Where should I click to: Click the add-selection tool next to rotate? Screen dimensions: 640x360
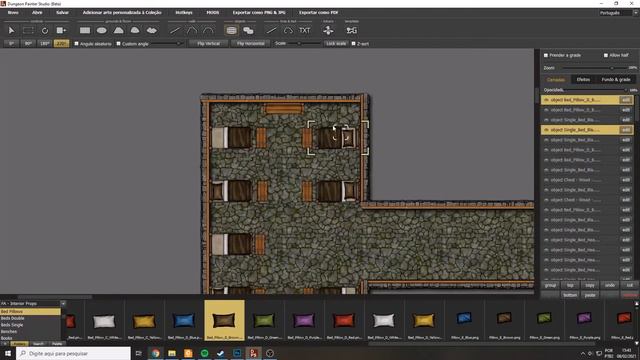click(61, 31)
